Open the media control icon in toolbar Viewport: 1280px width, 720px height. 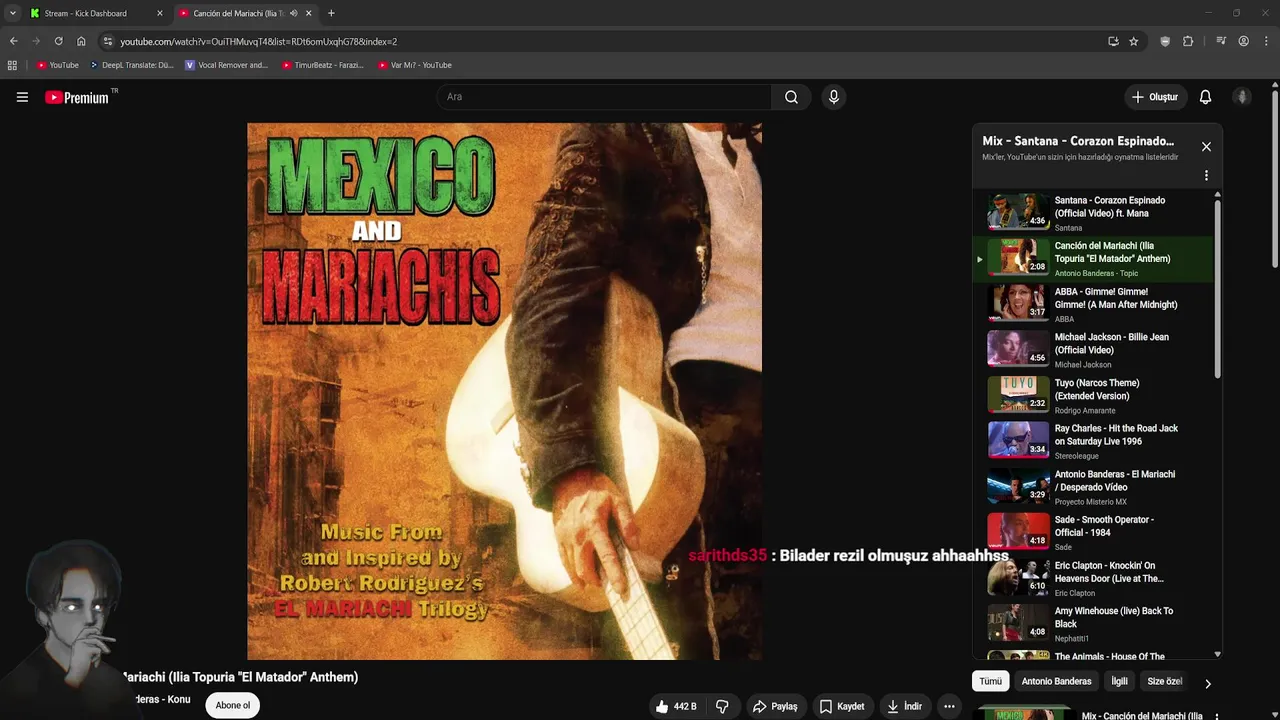coord(1221,41)
